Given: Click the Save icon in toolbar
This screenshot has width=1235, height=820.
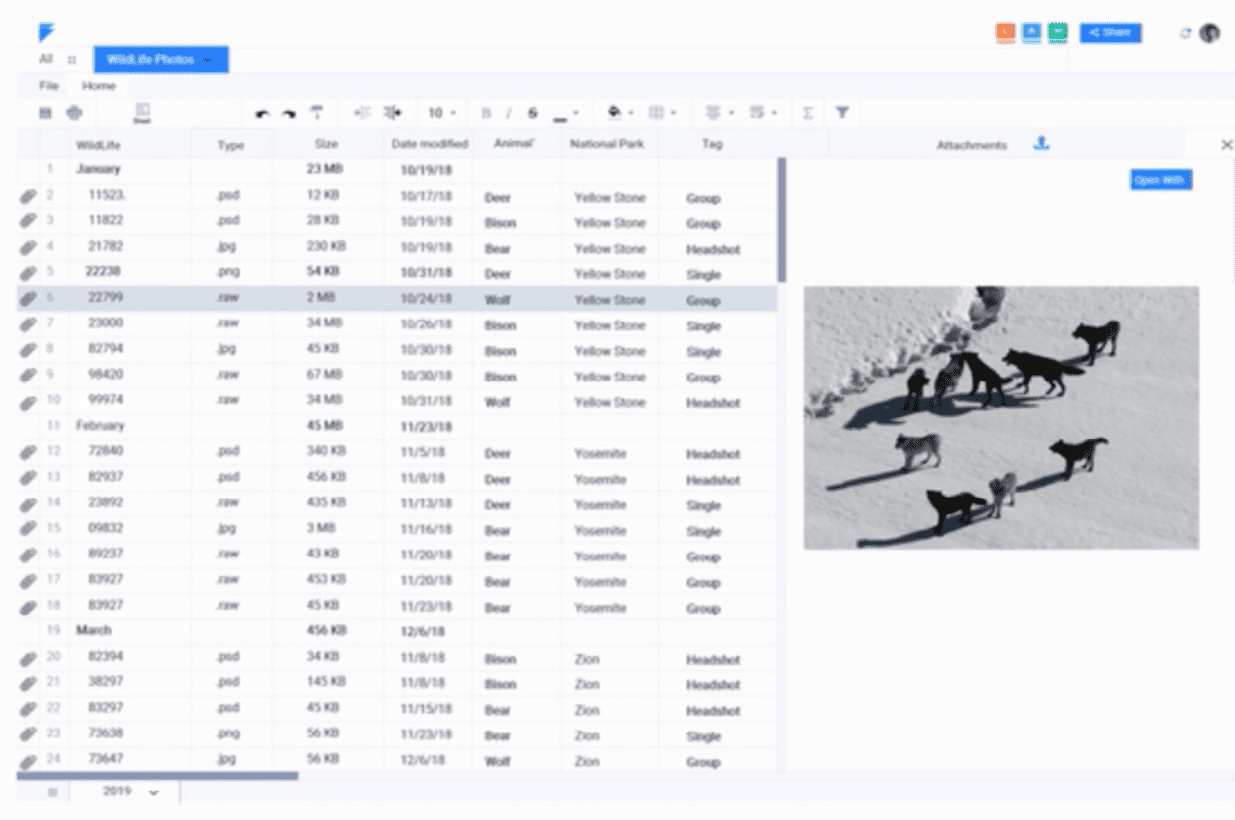Looking at the screenshot, I should click(45, 113).
